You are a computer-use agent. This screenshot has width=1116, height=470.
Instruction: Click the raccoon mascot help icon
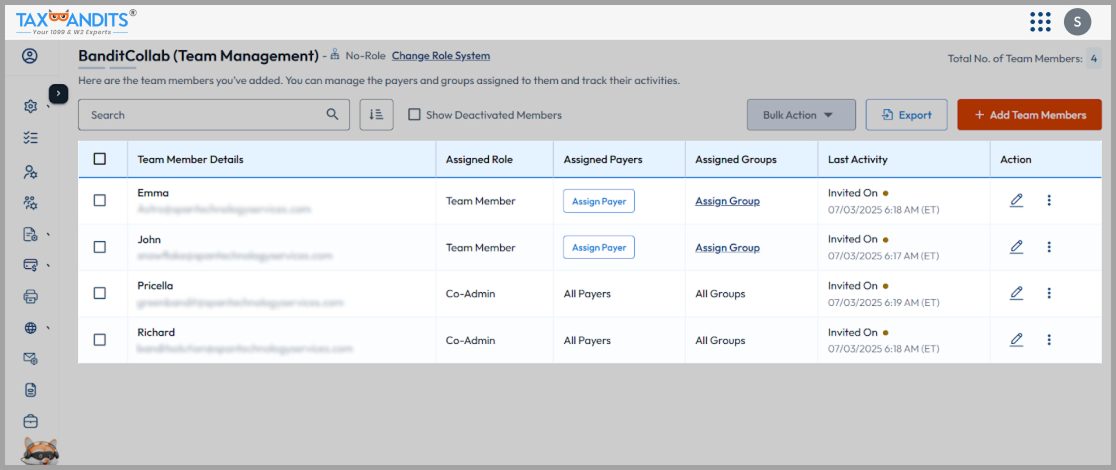pyautogui.click(x=41, y=451)
